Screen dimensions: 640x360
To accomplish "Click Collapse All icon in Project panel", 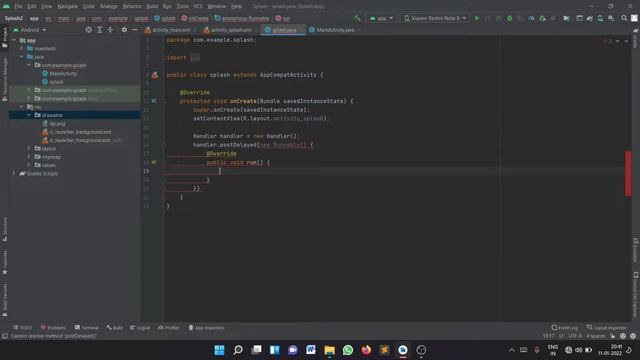I will [110, 30].
